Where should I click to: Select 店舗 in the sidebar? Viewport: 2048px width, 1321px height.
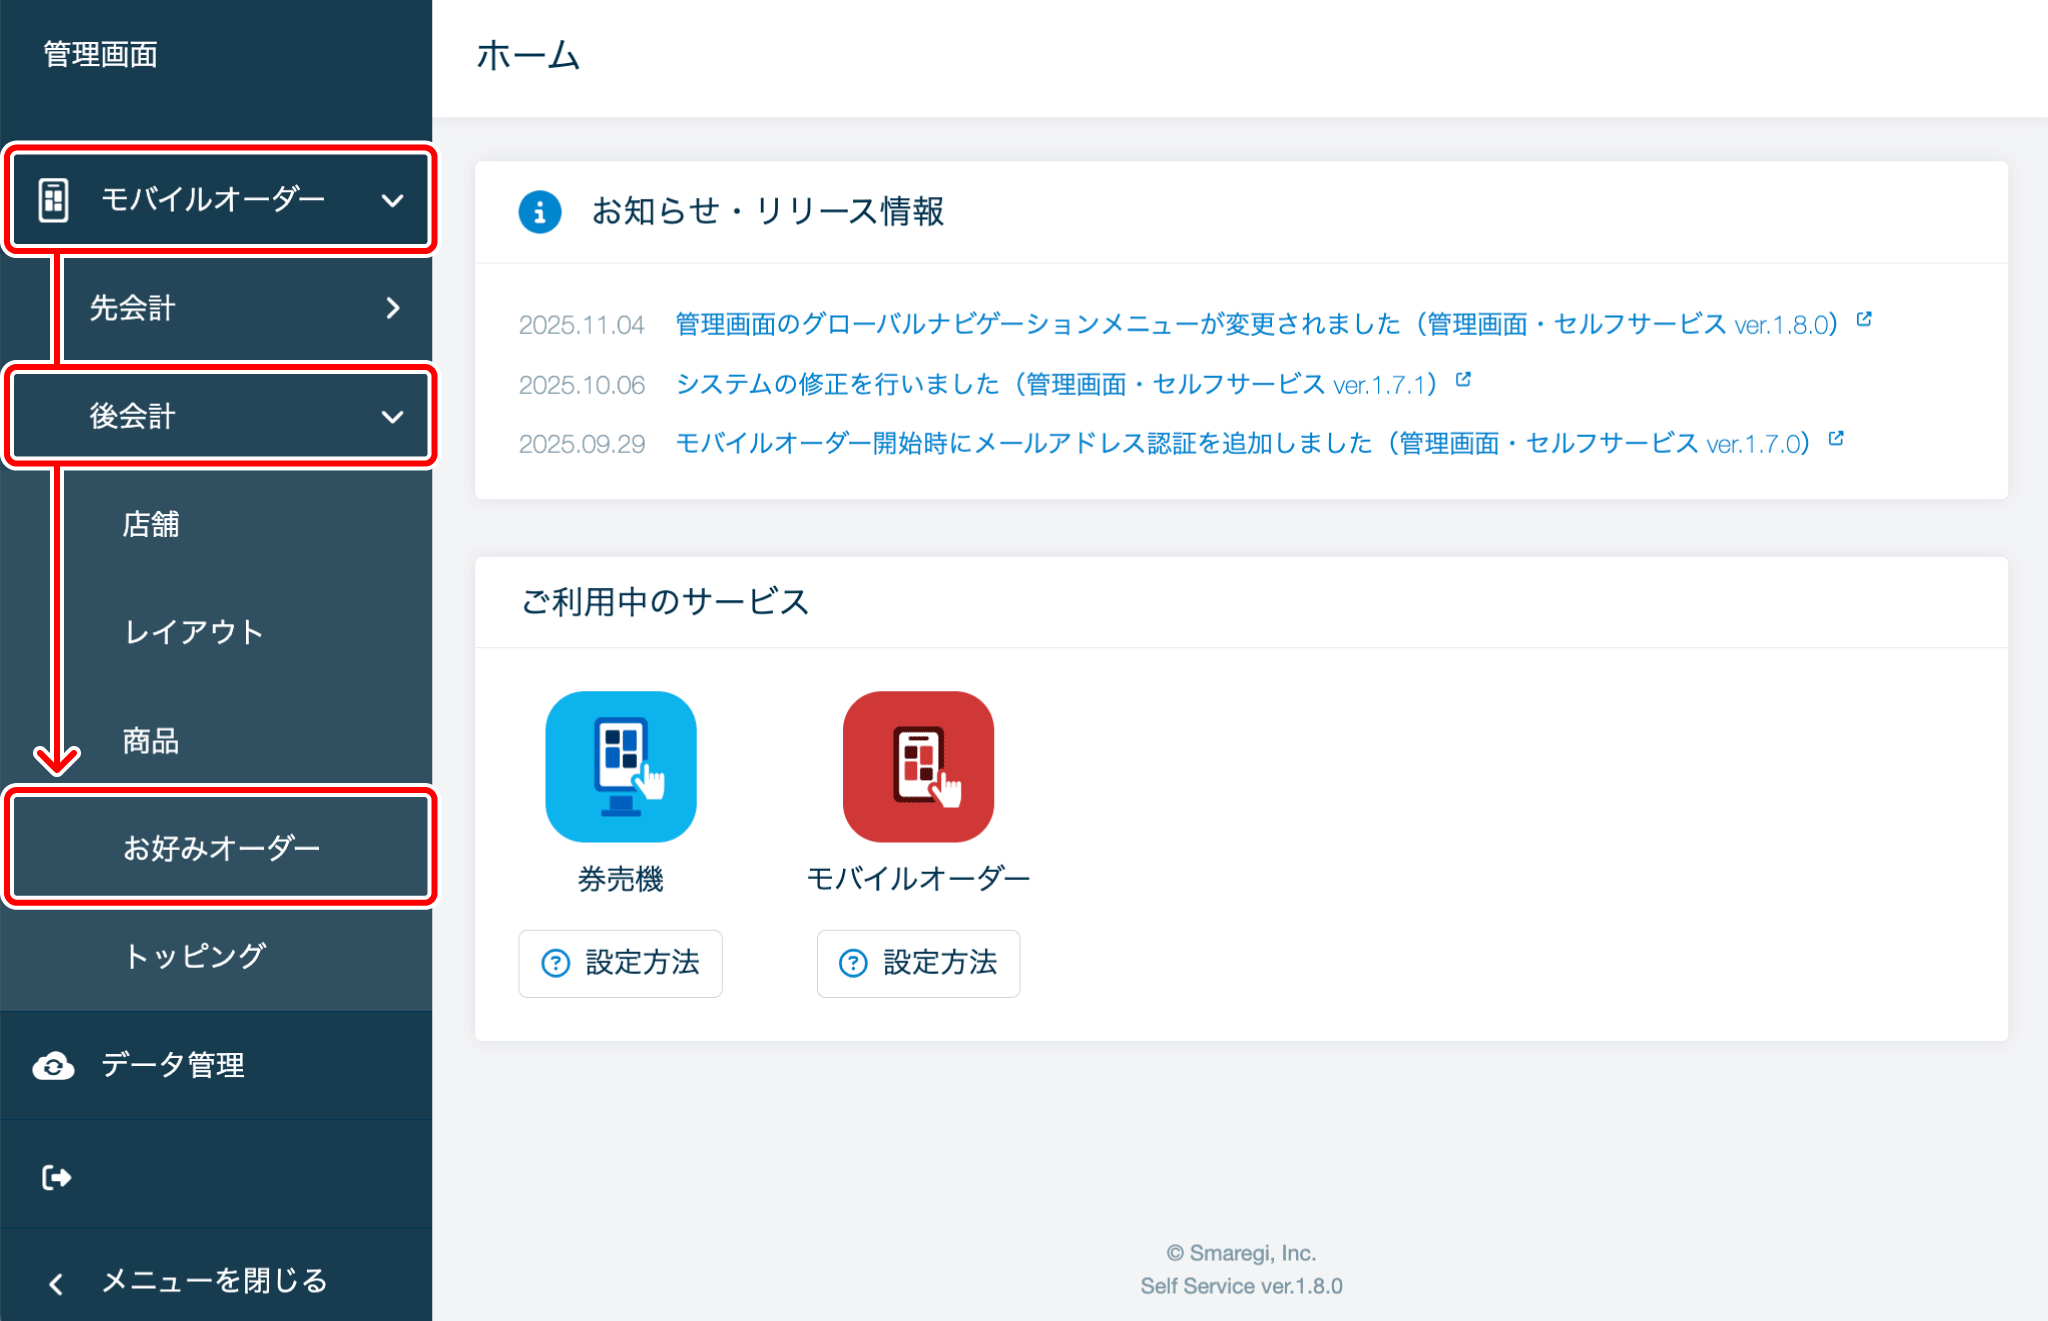(x=151, y=524)
